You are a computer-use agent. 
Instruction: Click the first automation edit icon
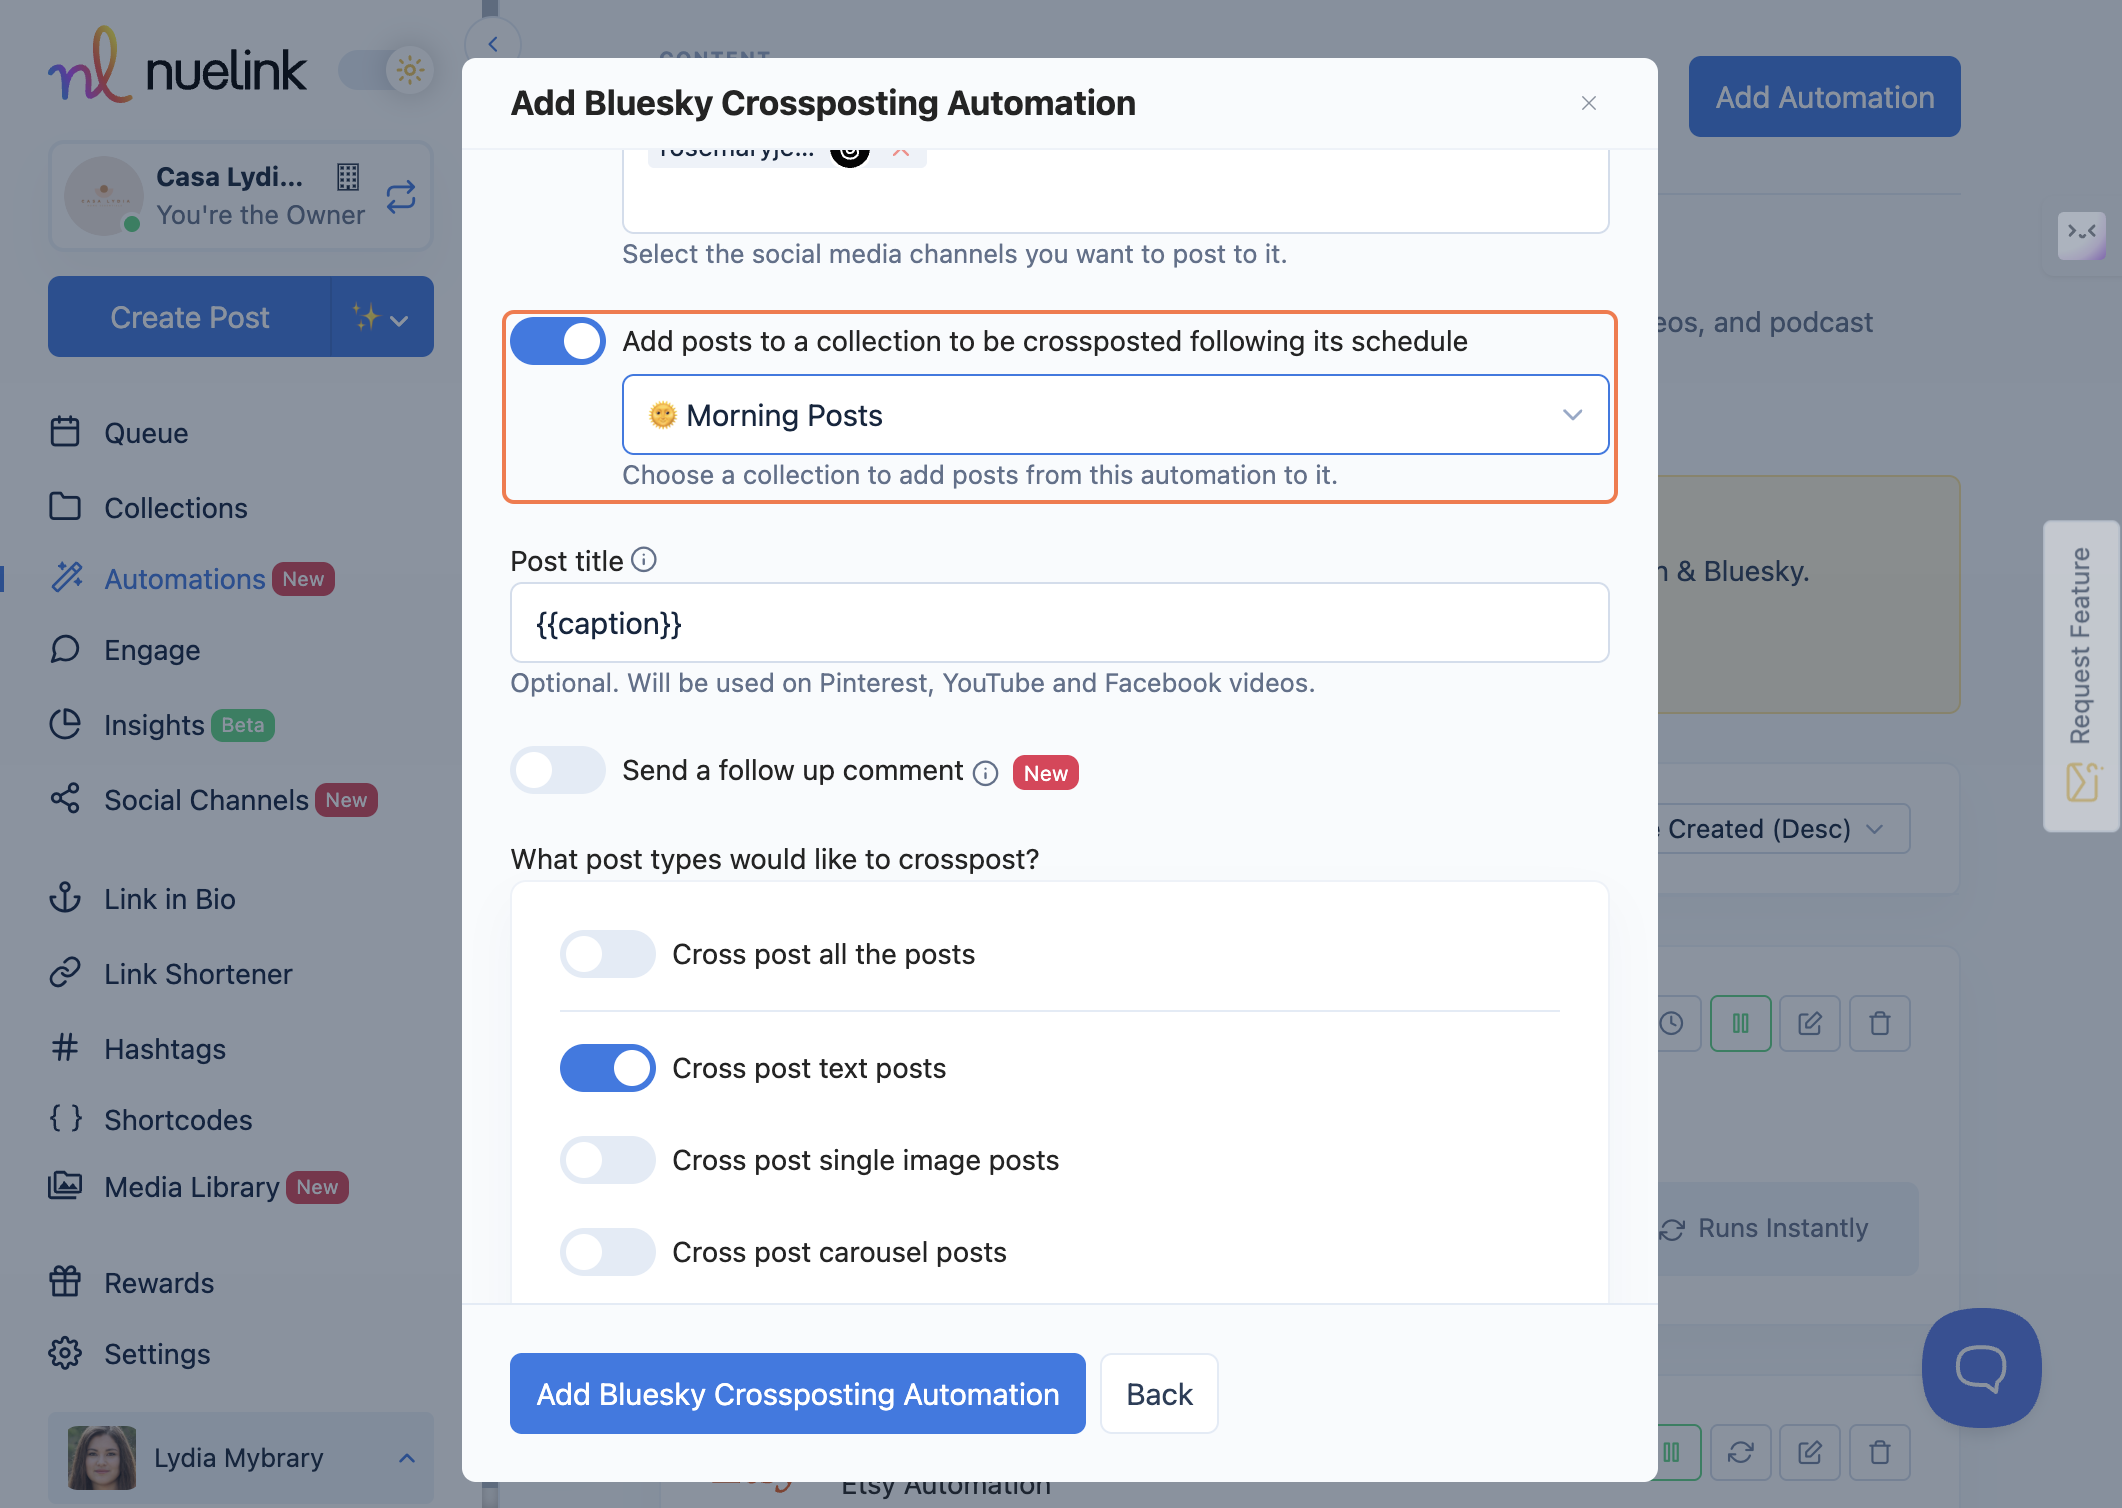pos(1810,1023)
